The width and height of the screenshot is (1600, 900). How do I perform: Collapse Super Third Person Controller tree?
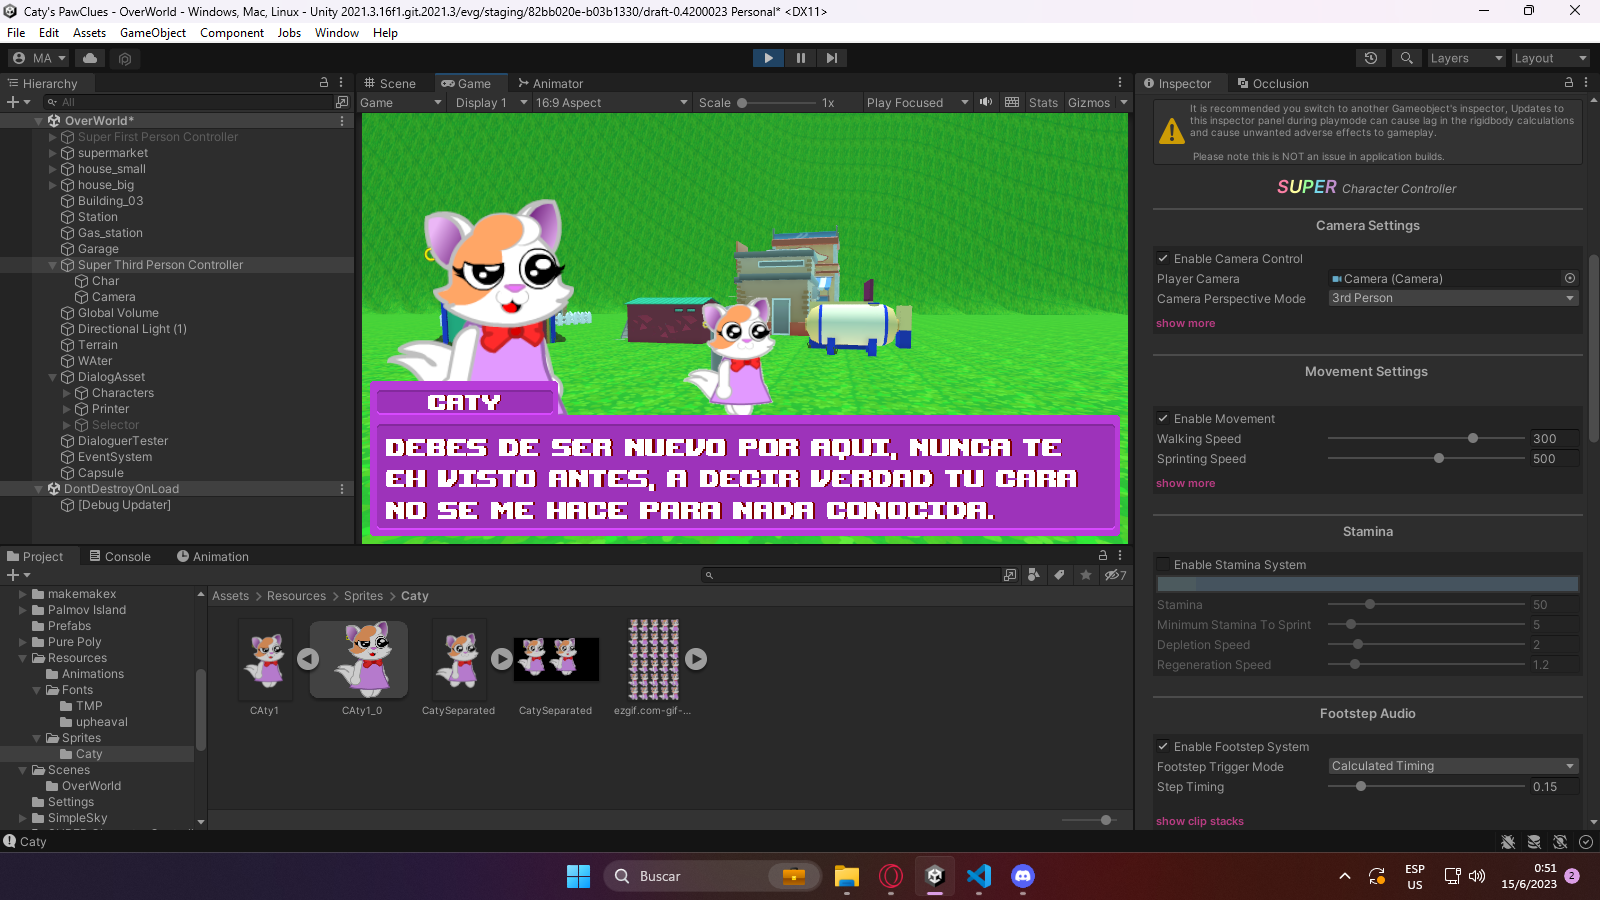[x=53, y=265]
